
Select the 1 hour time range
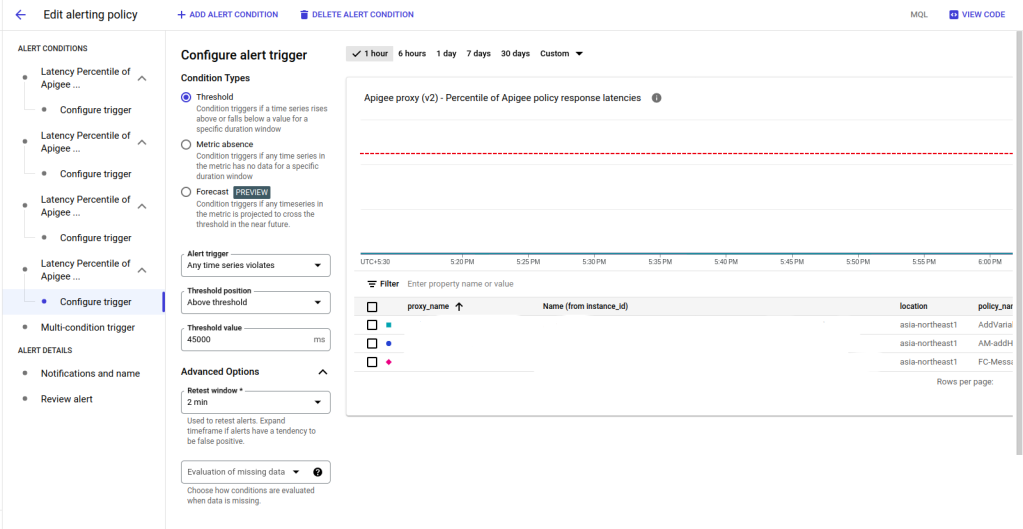click(369, 53)
